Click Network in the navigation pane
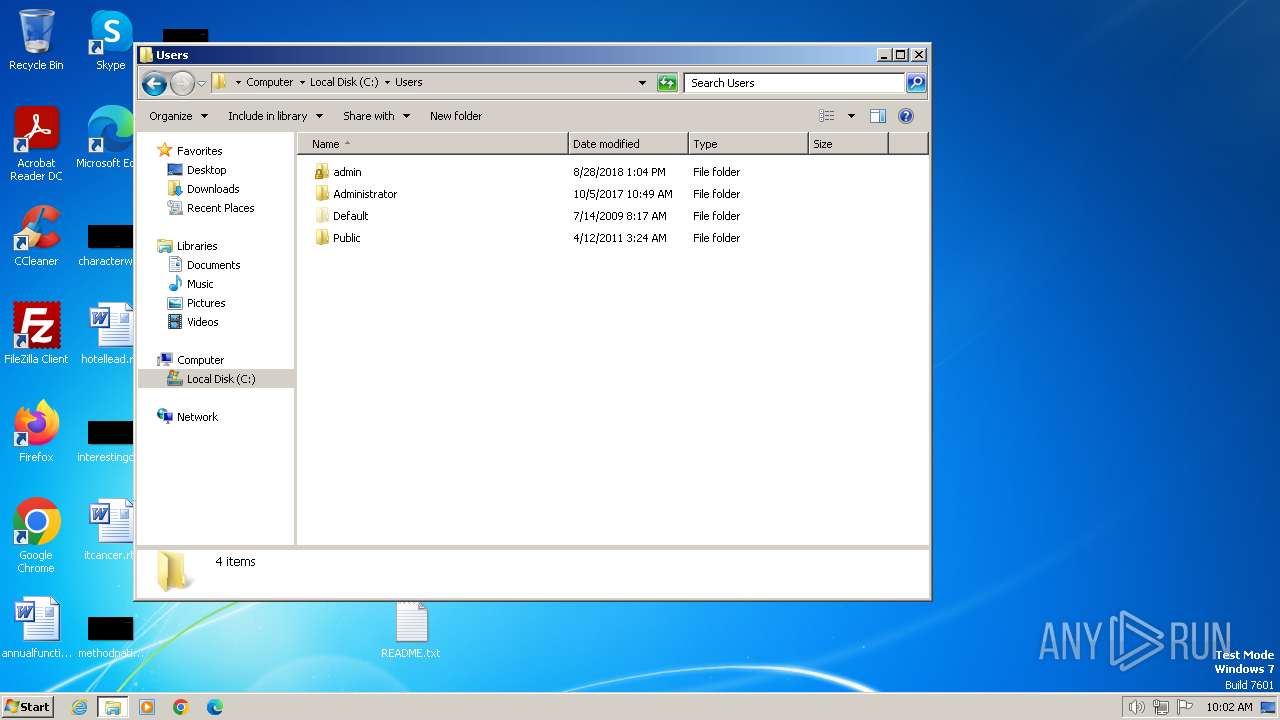The image size is (1280, 720). pyautogui.click(x=197, y=417)
